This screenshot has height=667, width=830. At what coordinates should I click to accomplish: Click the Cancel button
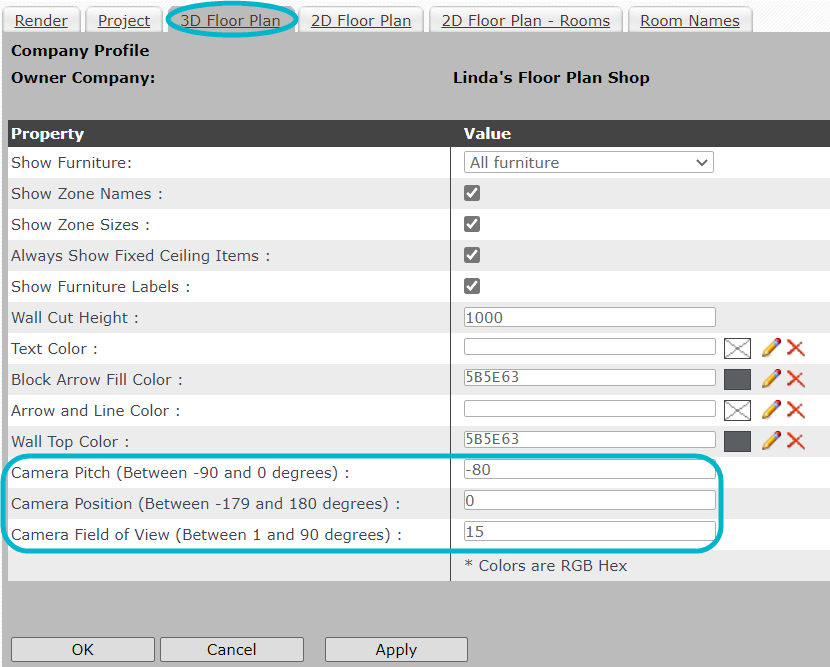(x=232, y=650)
